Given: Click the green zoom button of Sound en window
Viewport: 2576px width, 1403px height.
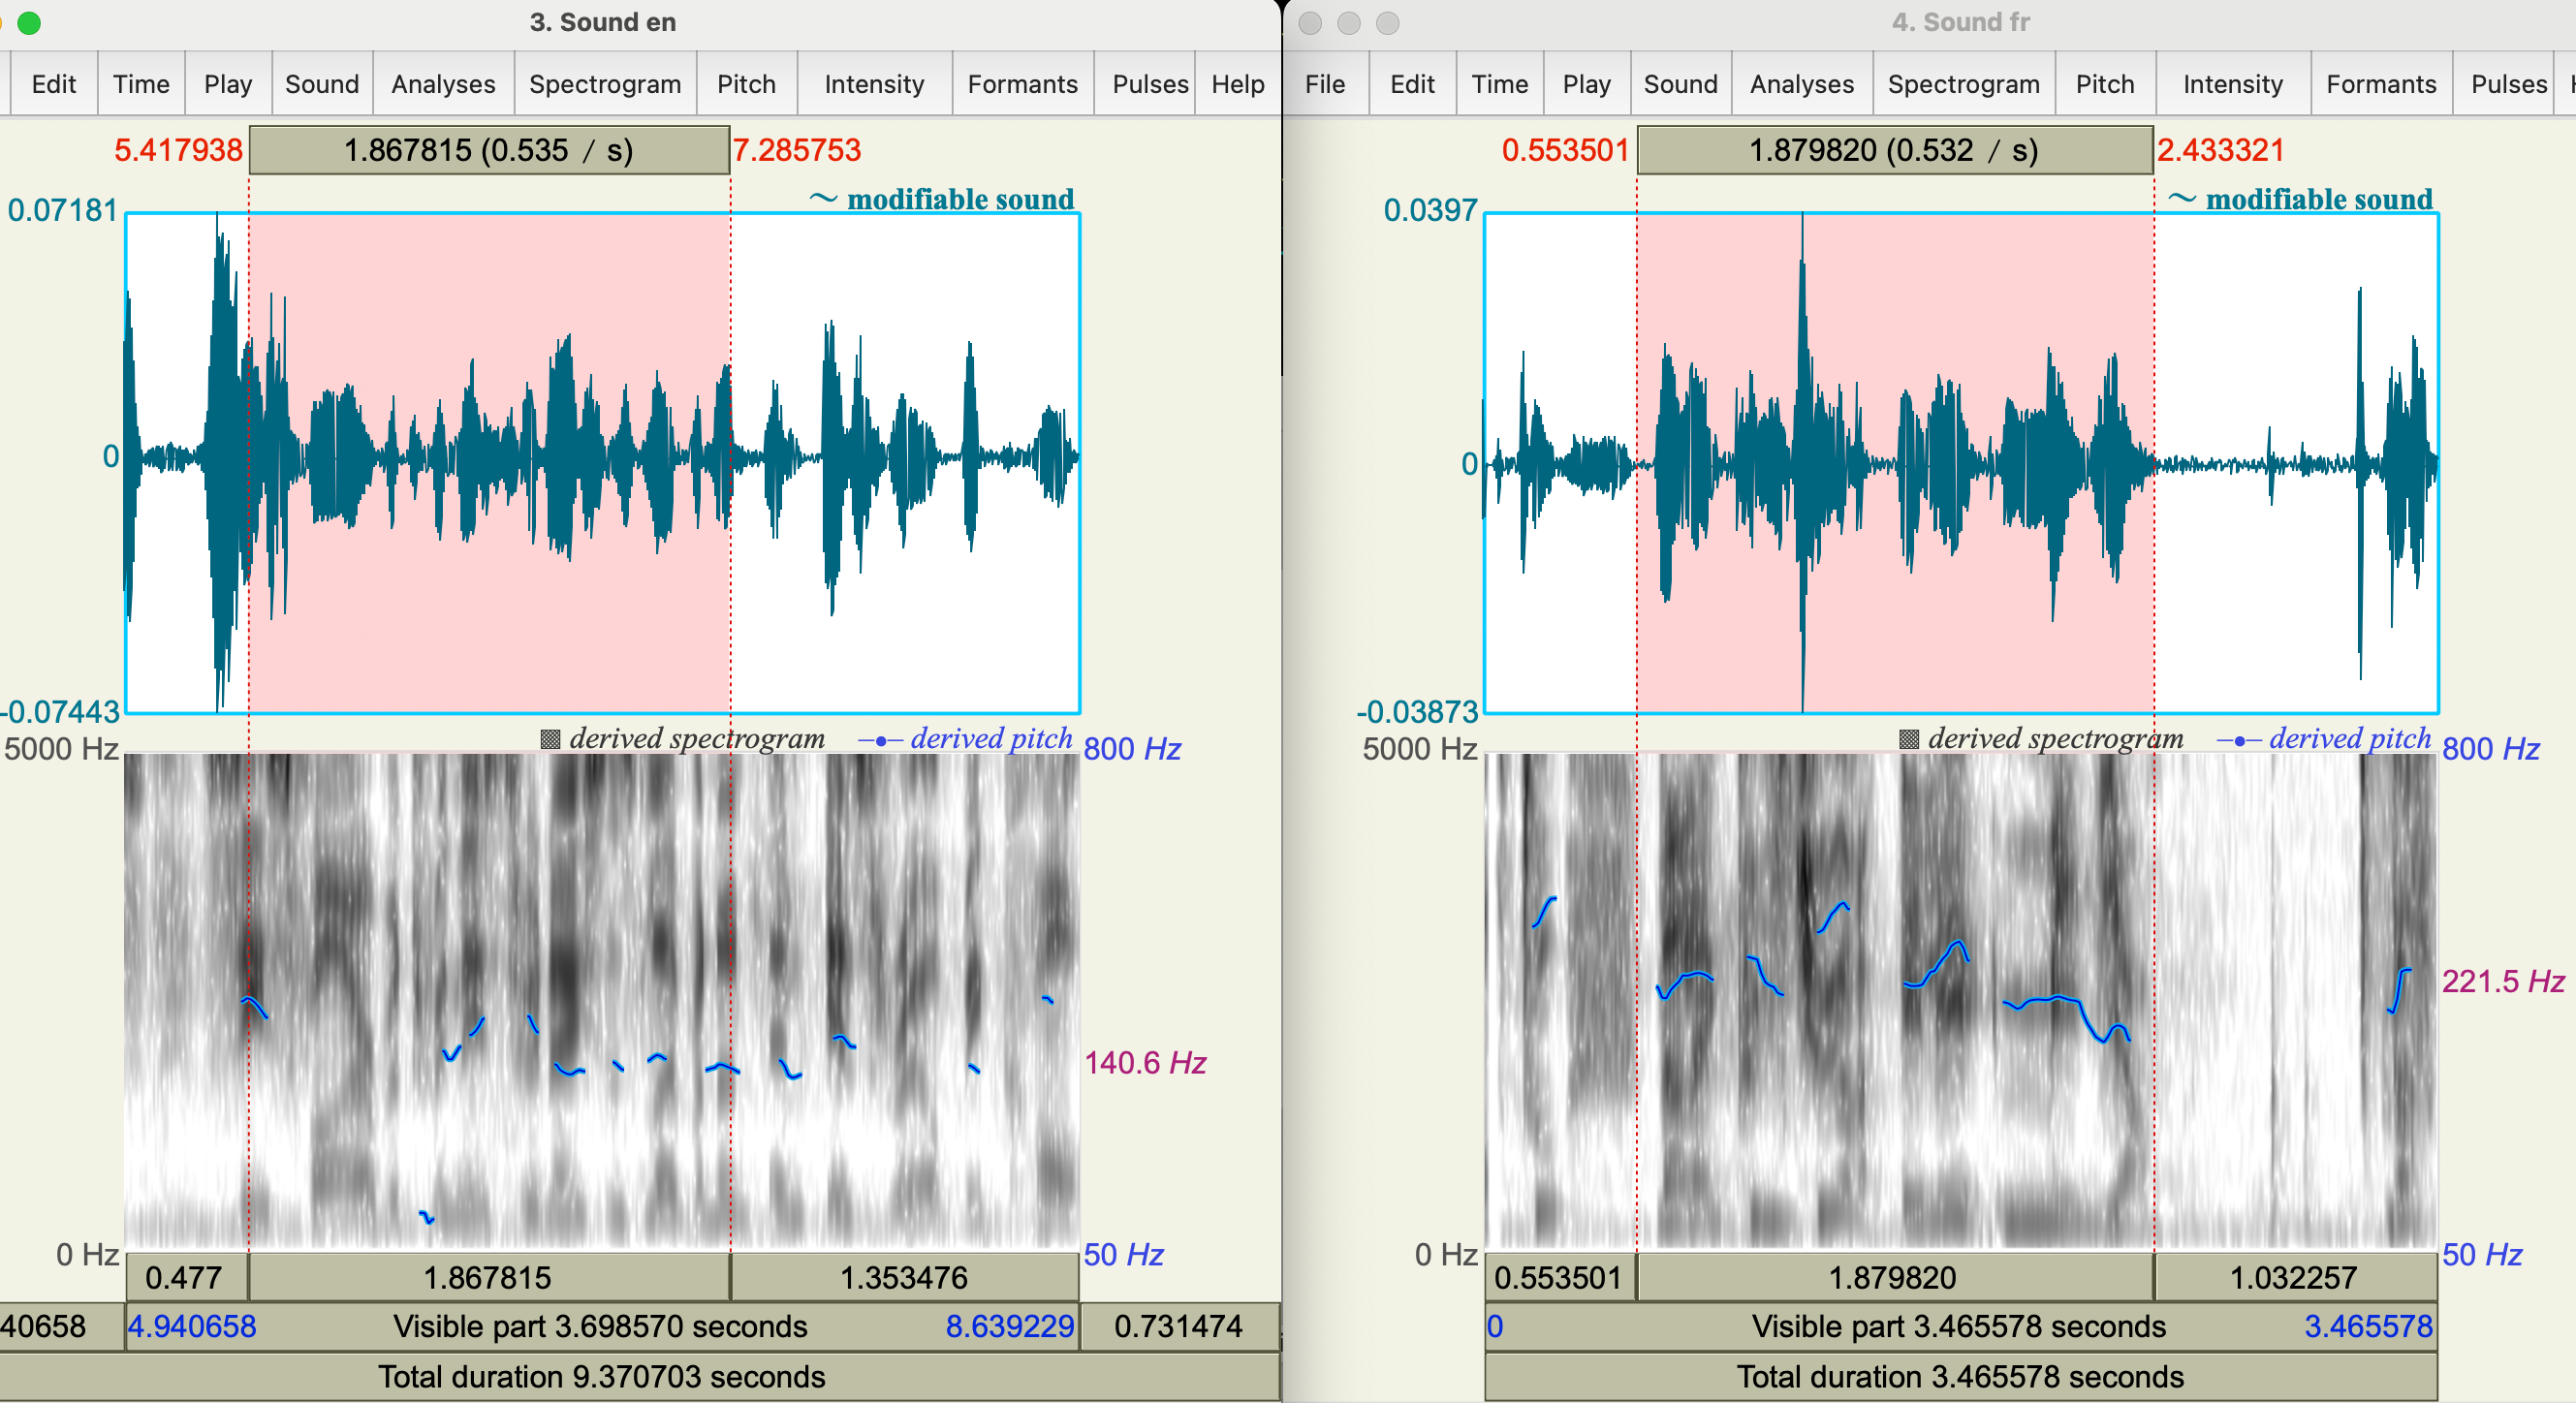Looking at the screenshot, I should 30,23.
